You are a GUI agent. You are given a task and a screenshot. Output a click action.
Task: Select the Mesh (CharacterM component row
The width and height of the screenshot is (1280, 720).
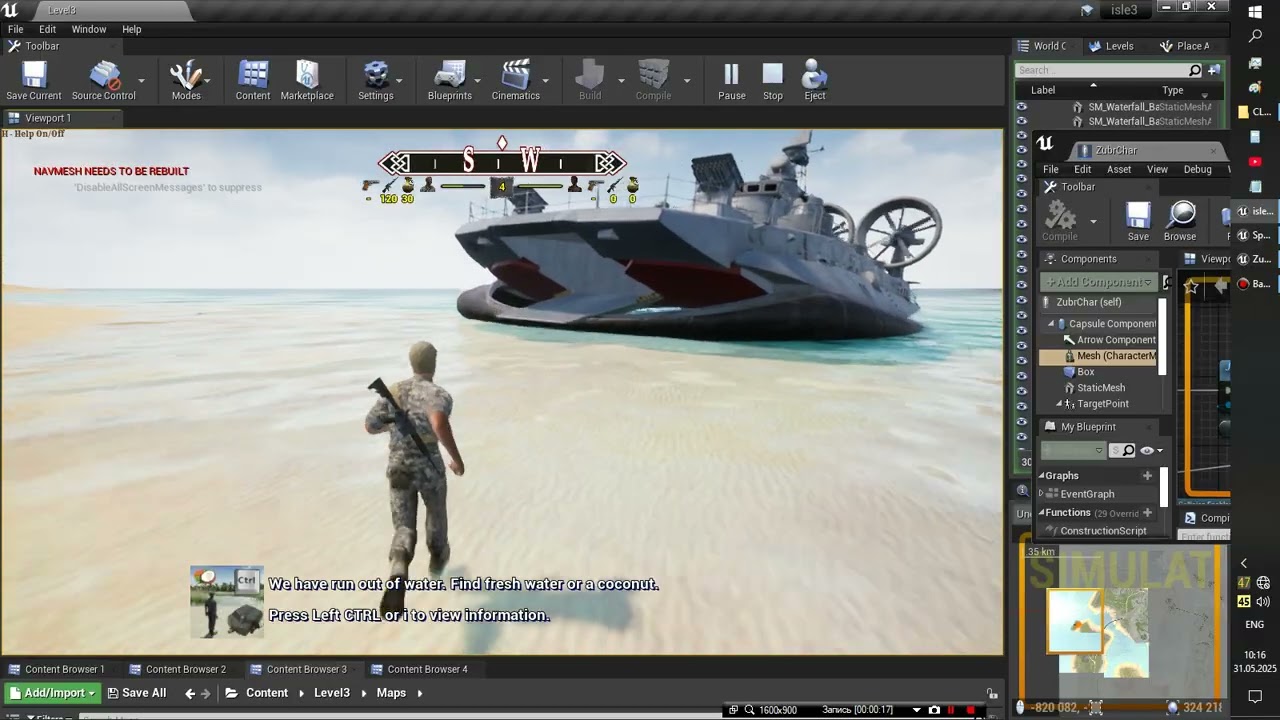click(x=1098, y=356)
